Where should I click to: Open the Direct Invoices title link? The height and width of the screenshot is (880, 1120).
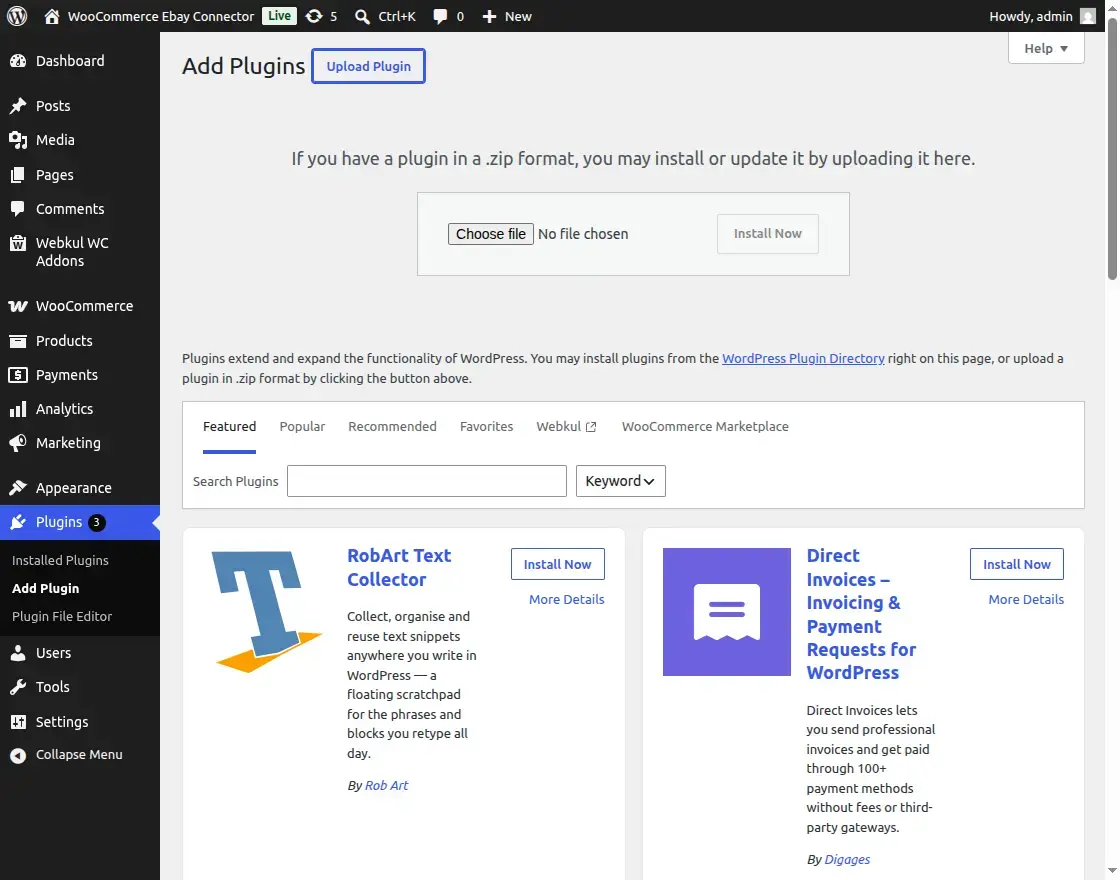pos(861,614)
